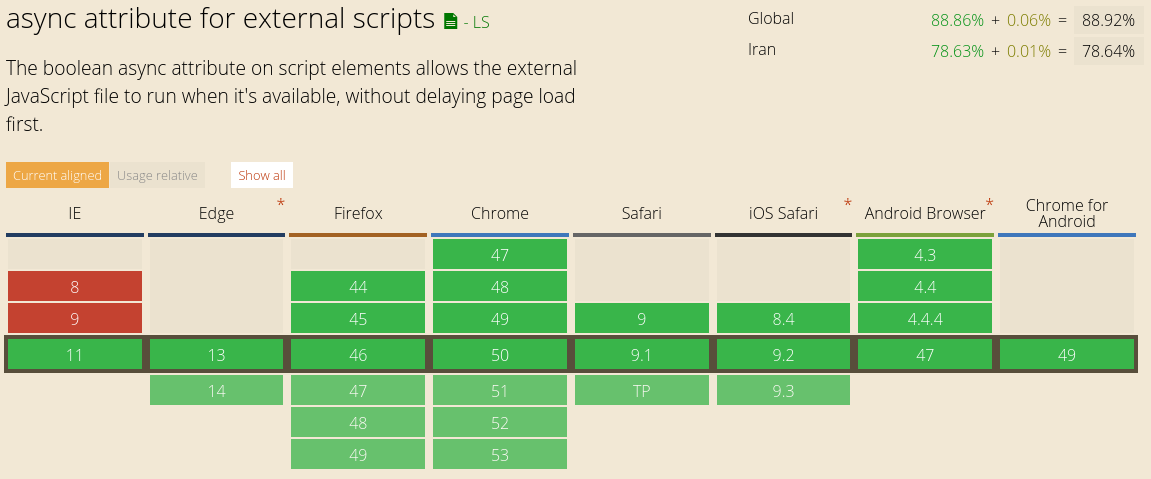Screen dimensions: 1151x479
Task: Select the IE 9 unsupported cell
Action: tap(75, 318)
